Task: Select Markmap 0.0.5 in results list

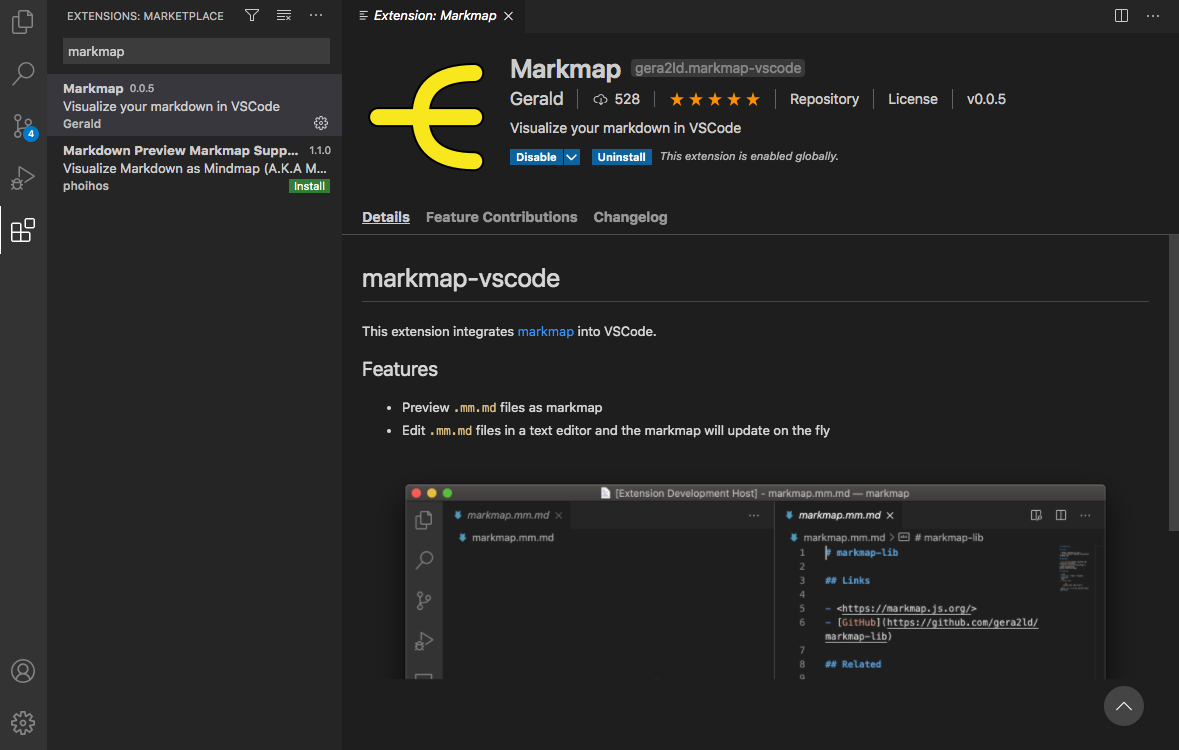Action: 194,105
